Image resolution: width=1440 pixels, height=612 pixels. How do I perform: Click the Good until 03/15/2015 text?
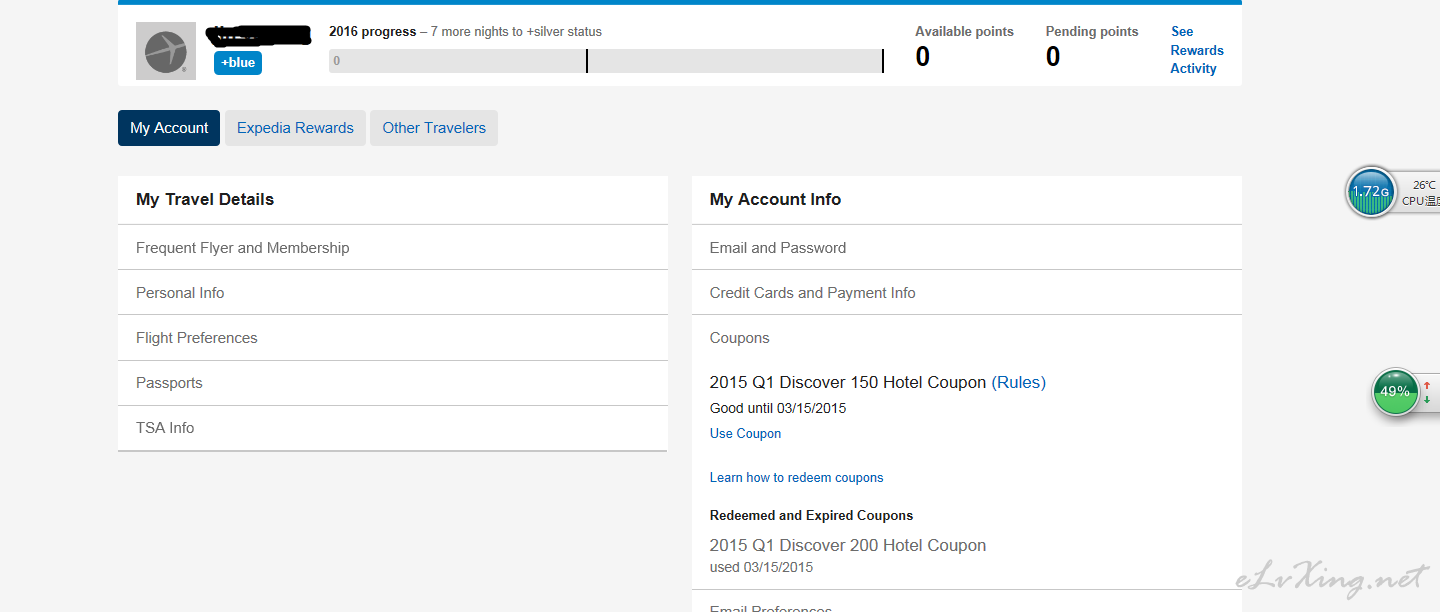click(778, 408)
